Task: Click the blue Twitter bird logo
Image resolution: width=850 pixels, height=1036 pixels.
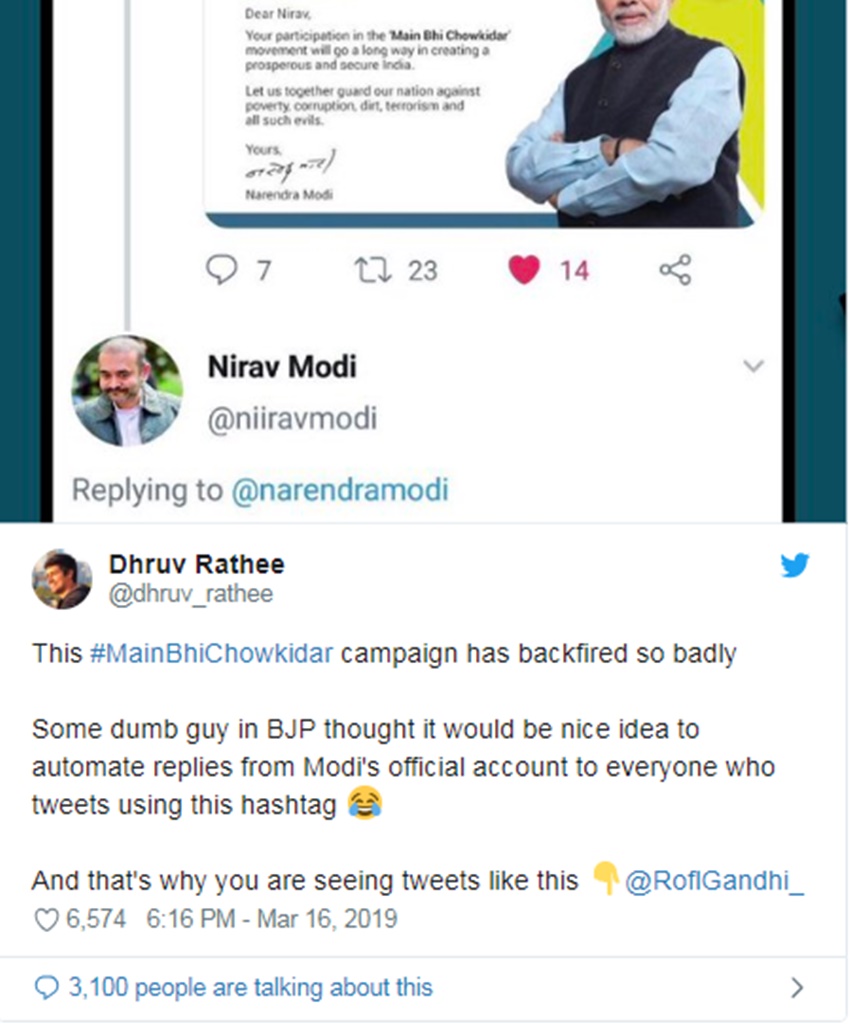Action: pyautogui.click(x=795, y=566)
